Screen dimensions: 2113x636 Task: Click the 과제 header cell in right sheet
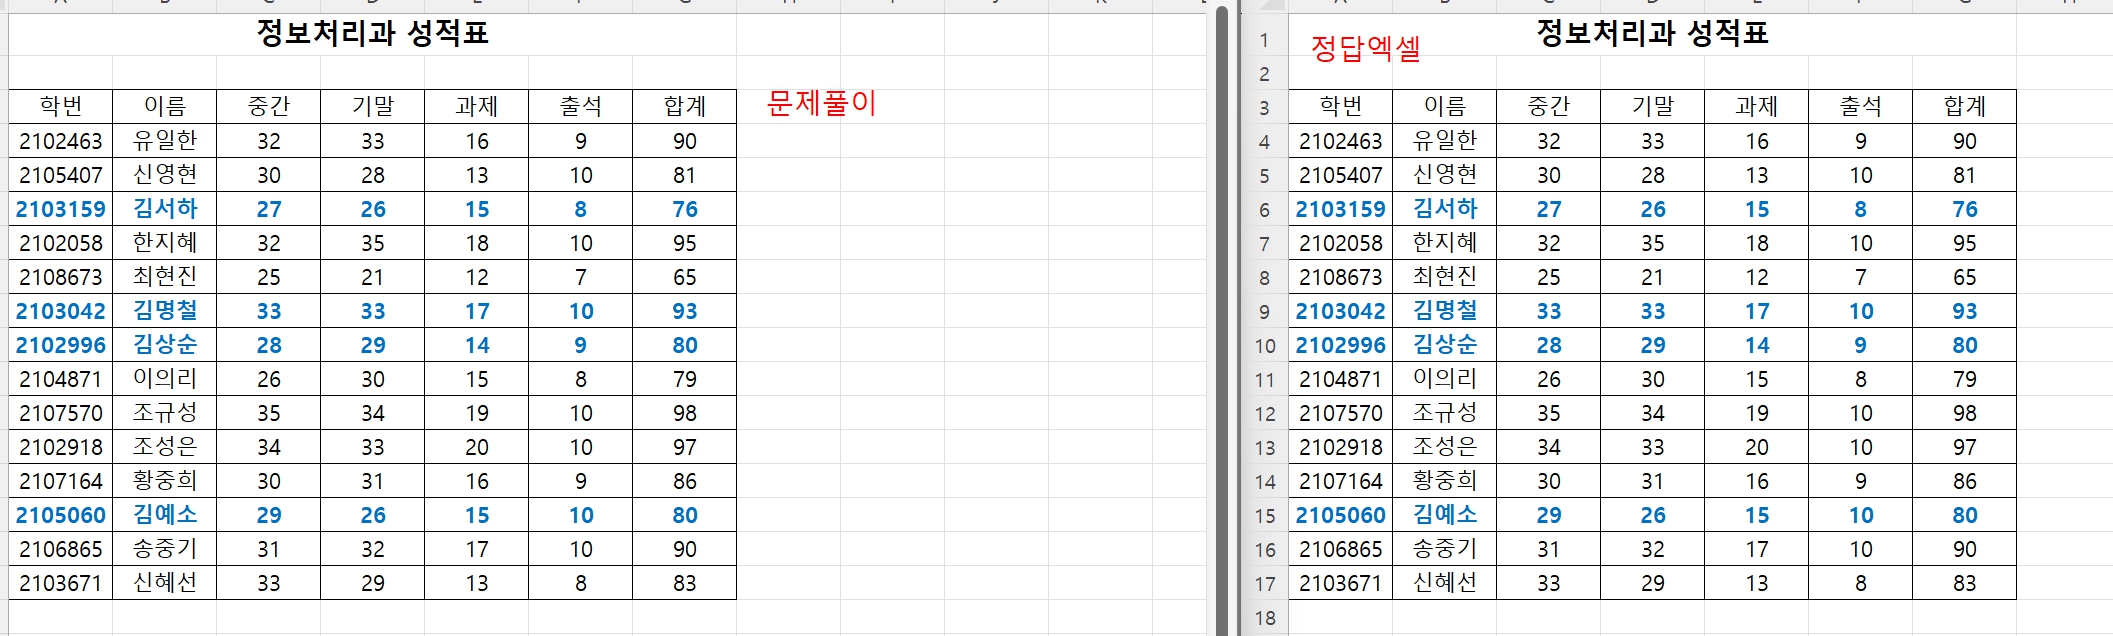point(1756,107)
